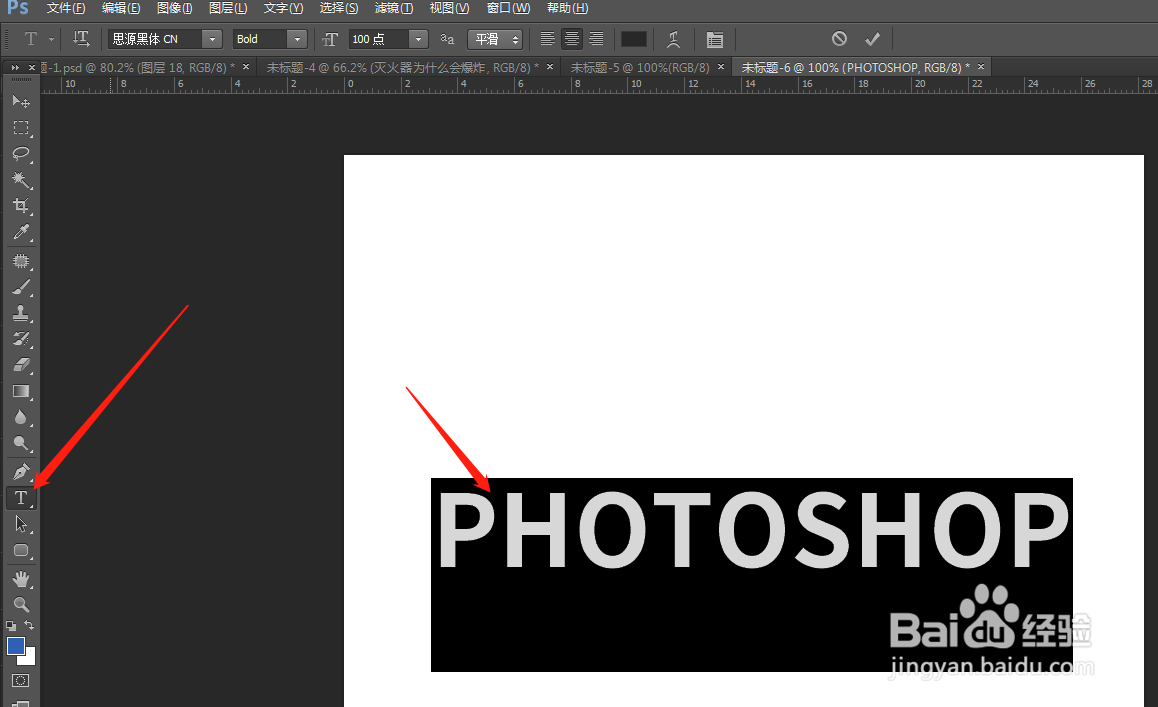Screen dimensions: 1158x707
Task: Select the Rectangular Marquee tool
Action: click(x=21, y=127)
